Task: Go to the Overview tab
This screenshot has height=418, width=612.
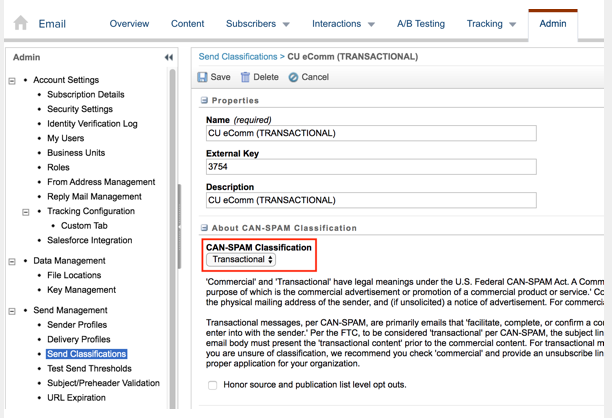Action: pyautogui.click(x=129, y=24)
